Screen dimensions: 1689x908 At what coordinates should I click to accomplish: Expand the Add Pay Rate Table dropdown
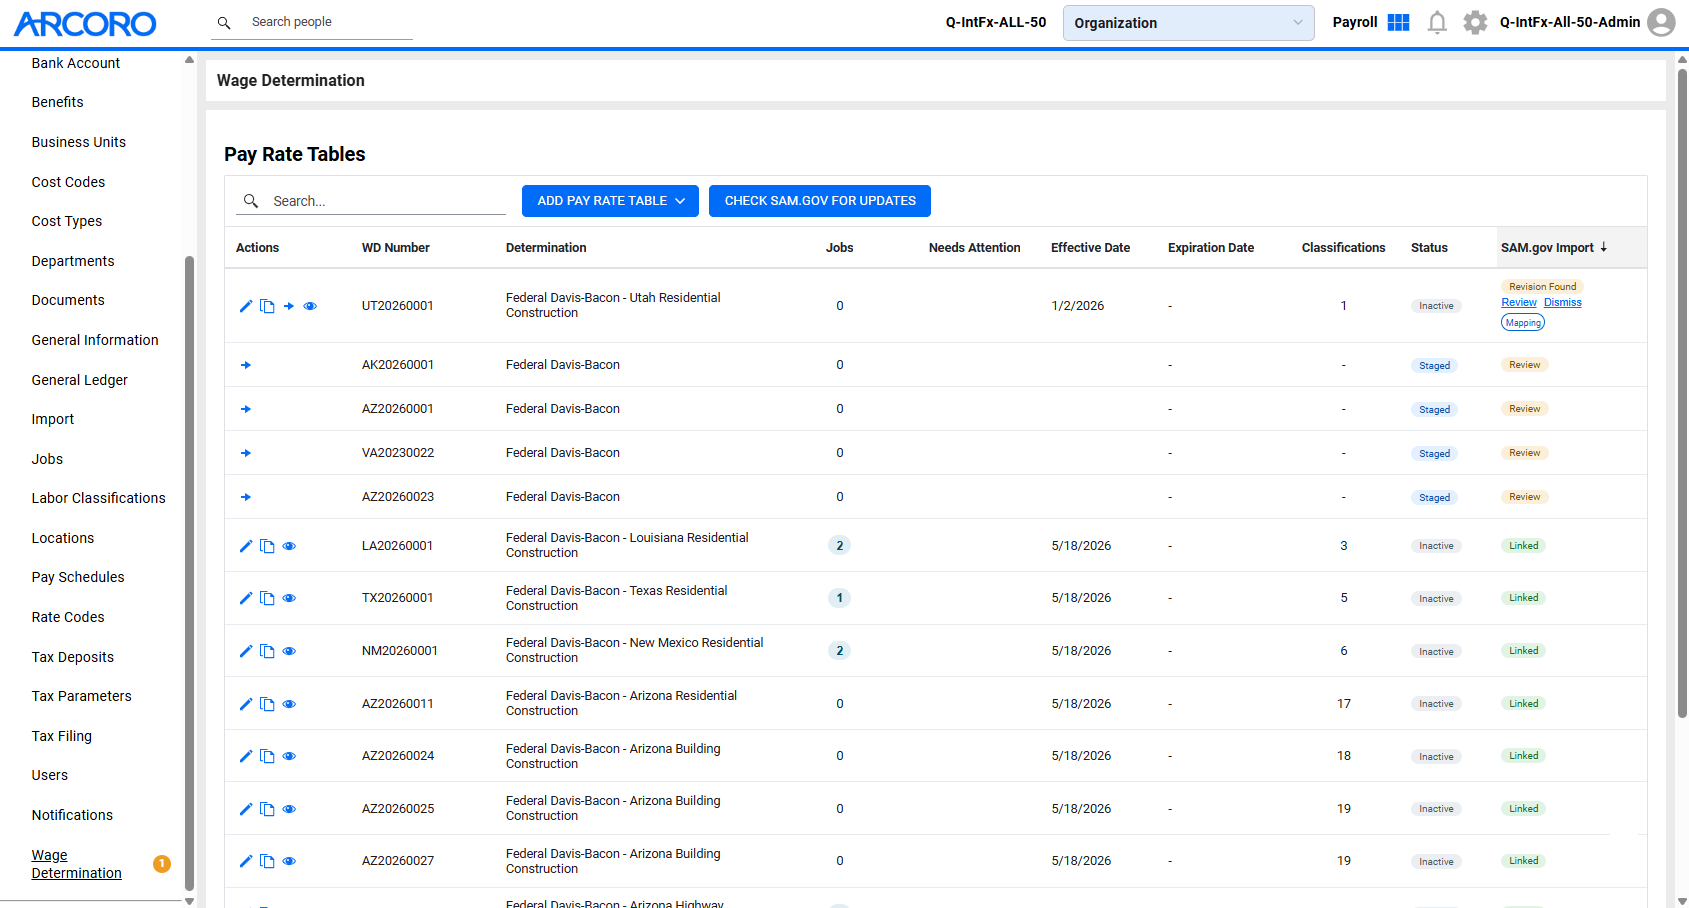tap(610, 201)
